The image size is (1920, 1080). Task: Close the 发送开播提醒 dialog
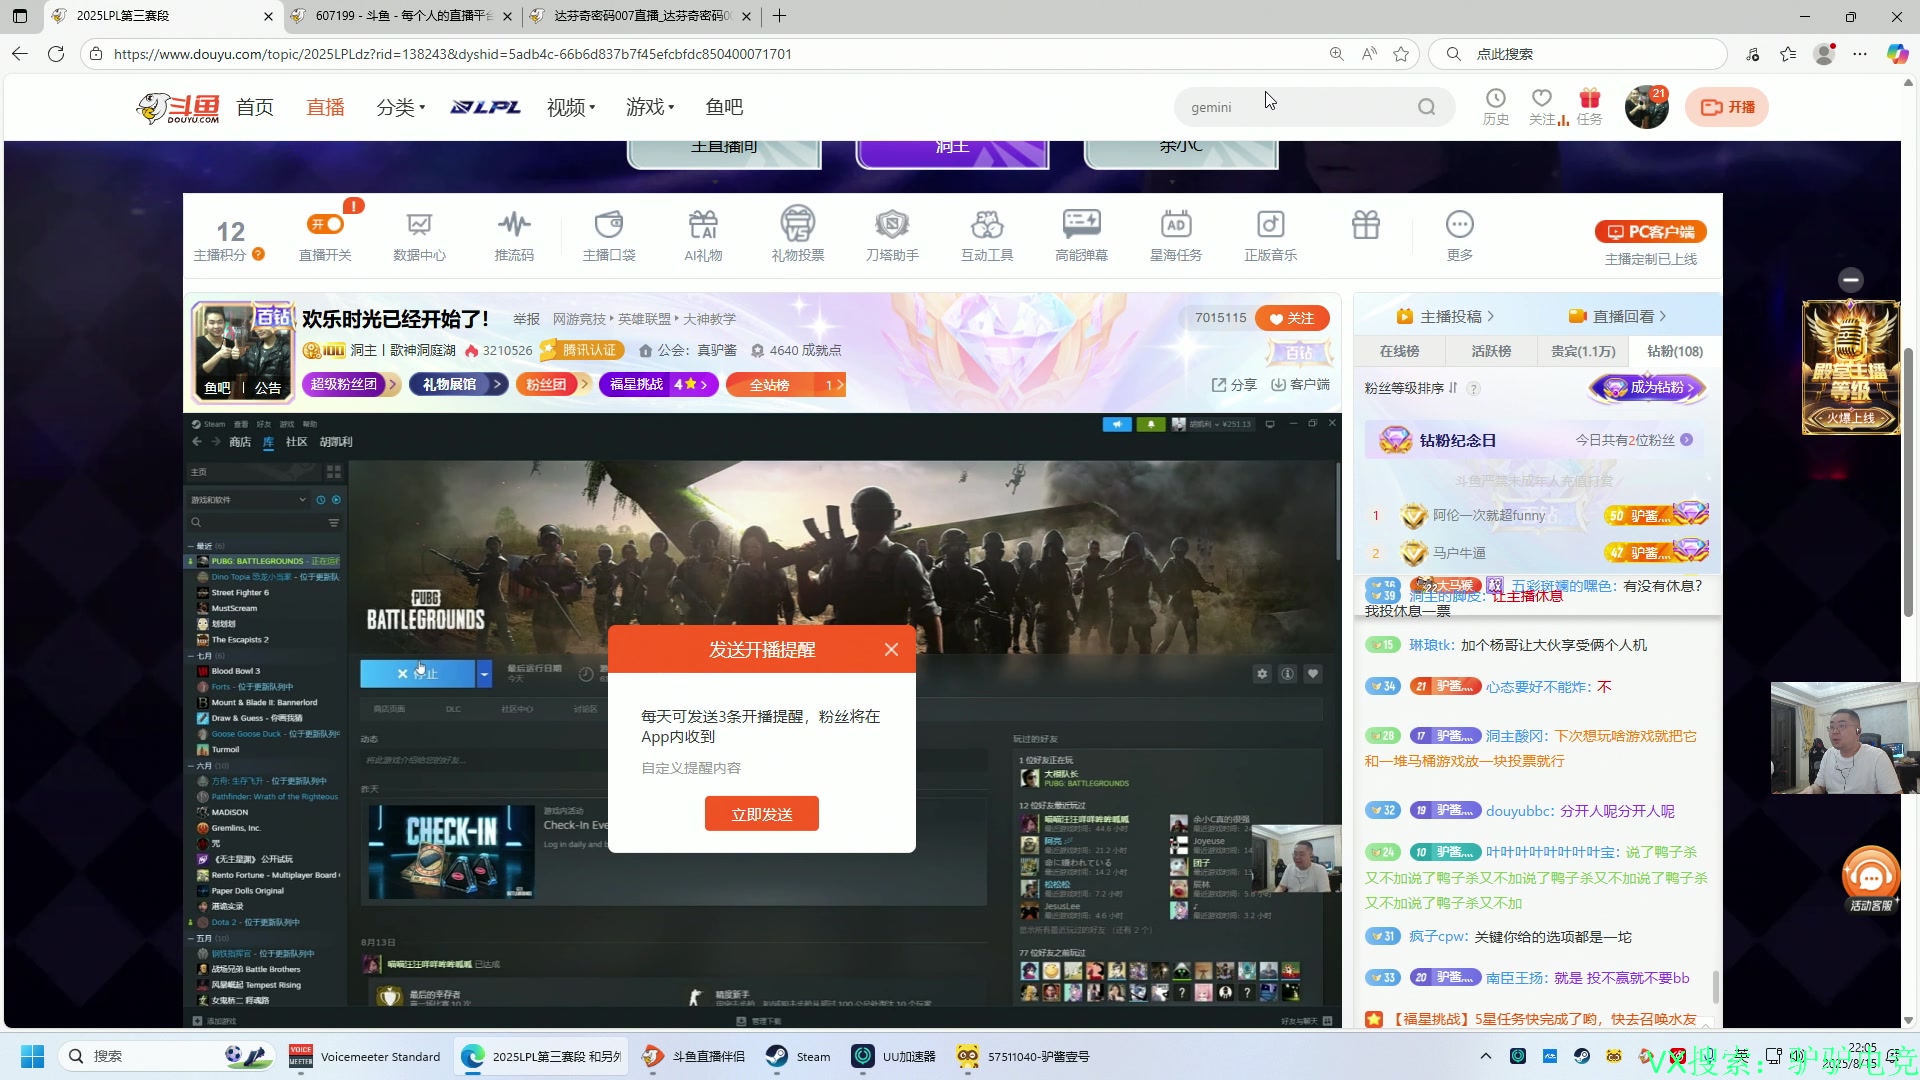click(x=891, y=650)
